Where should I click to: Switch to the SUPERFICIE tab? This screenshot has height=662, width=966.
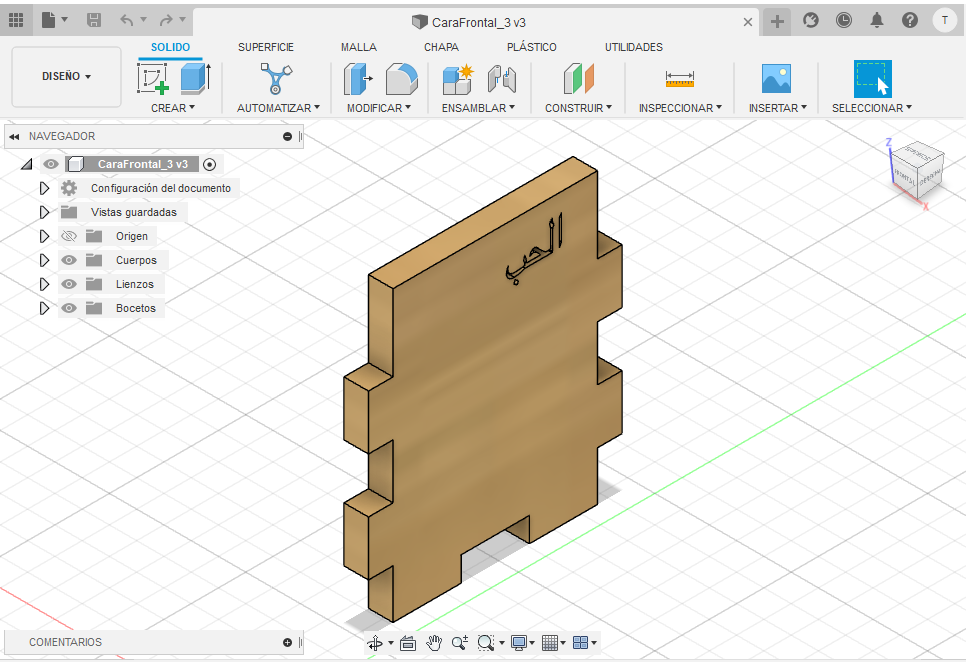tap(266, 47)
